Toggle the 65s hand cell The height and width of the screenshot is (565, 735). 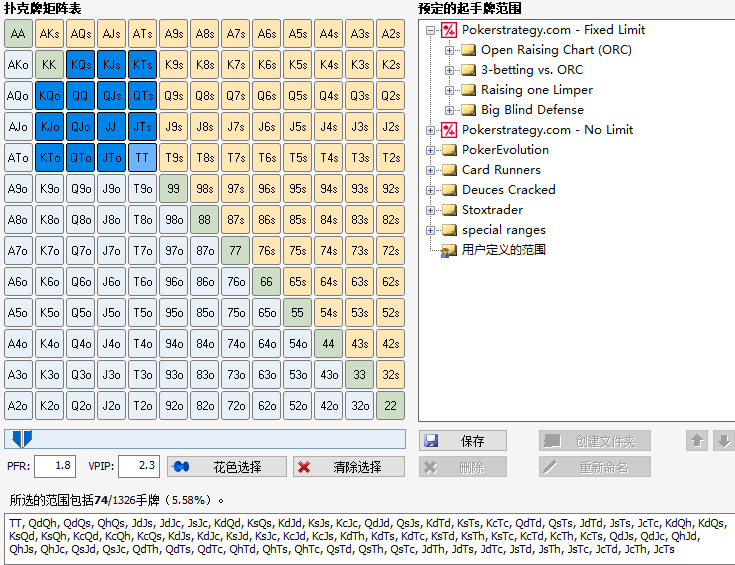[x=298, y=282]
